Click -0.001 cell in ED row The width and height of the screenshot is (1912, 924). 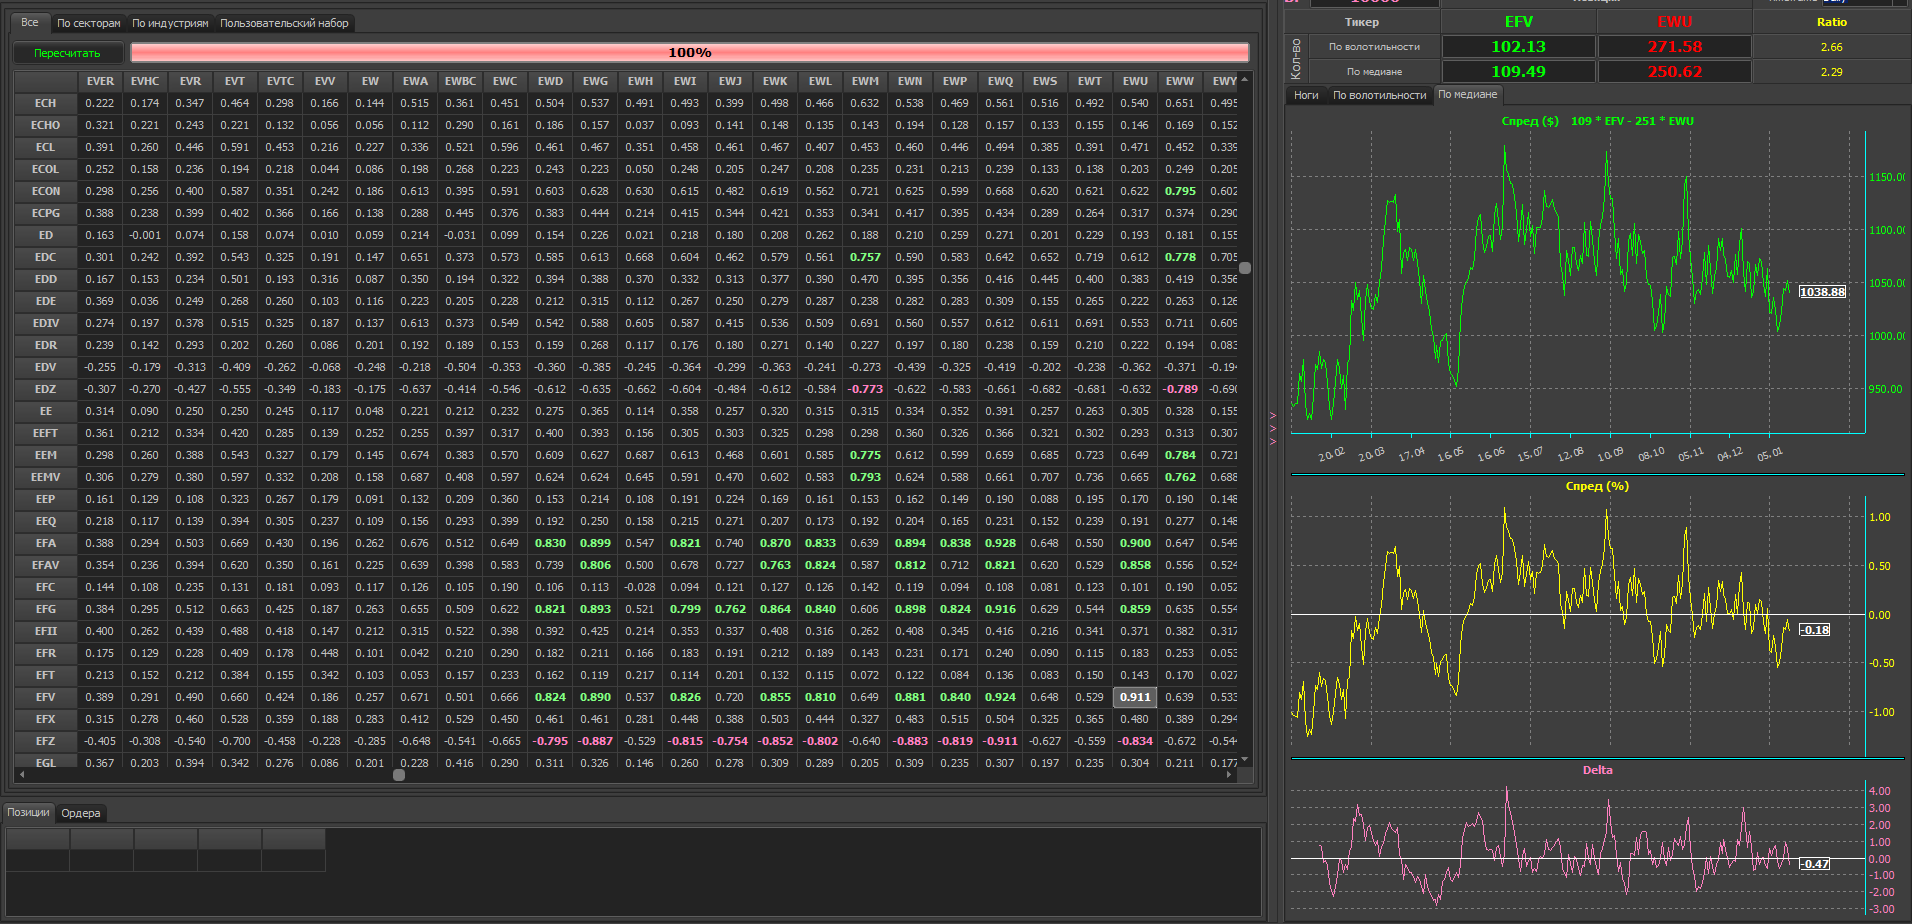(145, 235)
